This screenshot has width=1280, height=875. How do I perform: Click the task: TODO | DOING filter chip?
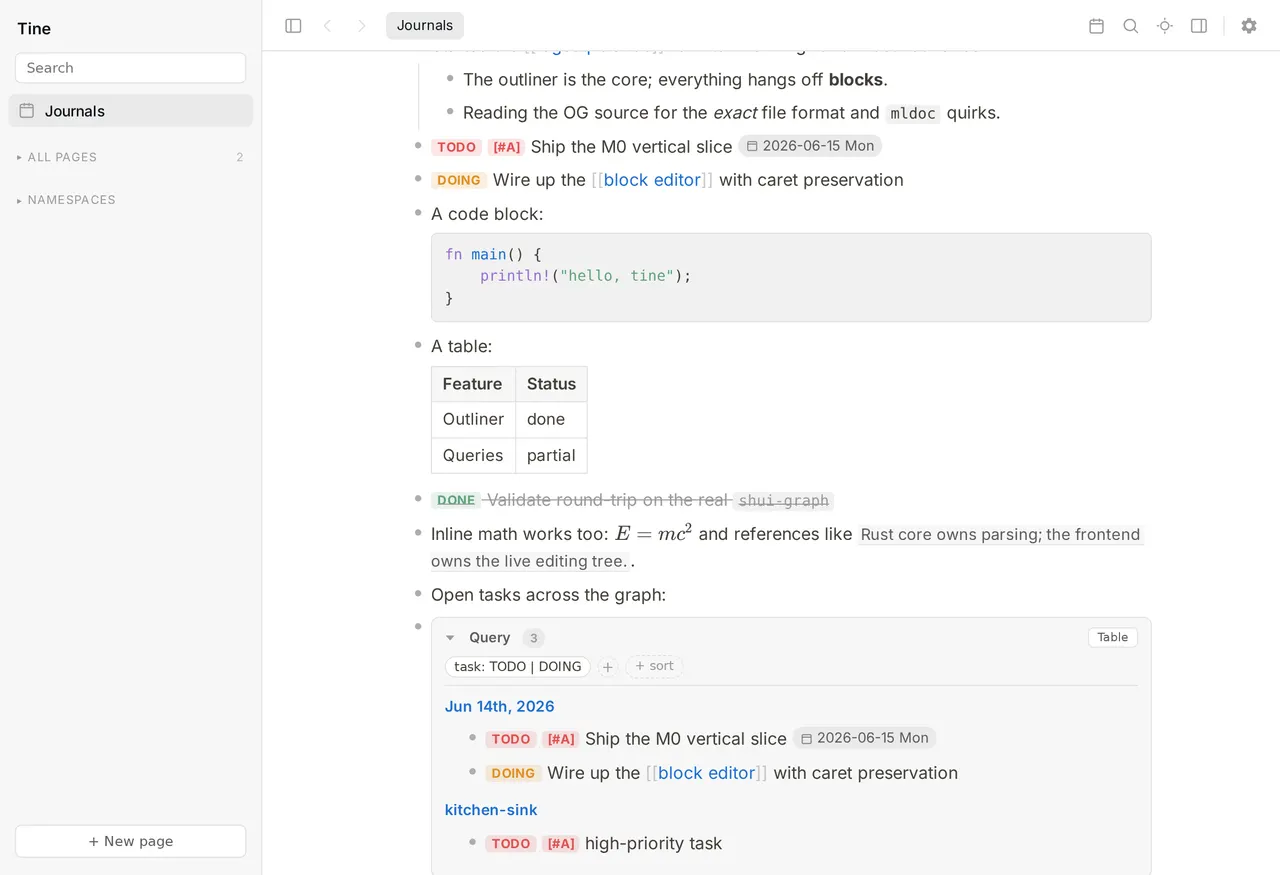pyautogui.click(x=517, y=666)
